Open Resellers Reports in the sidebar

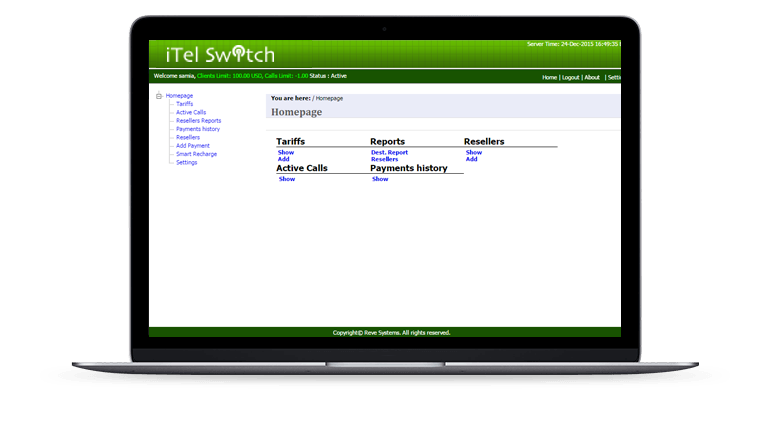(x=198, y=121)
